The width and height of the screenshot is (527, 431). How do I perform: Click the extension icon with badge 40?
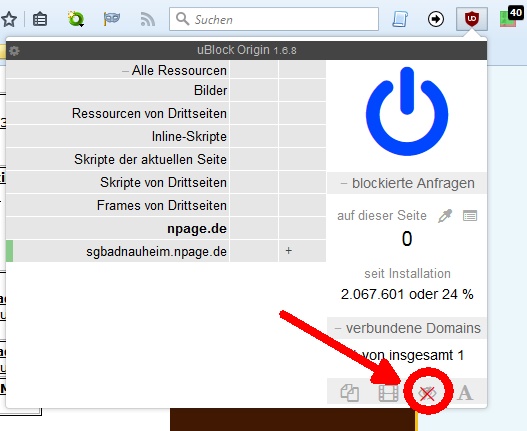point(511,17)
